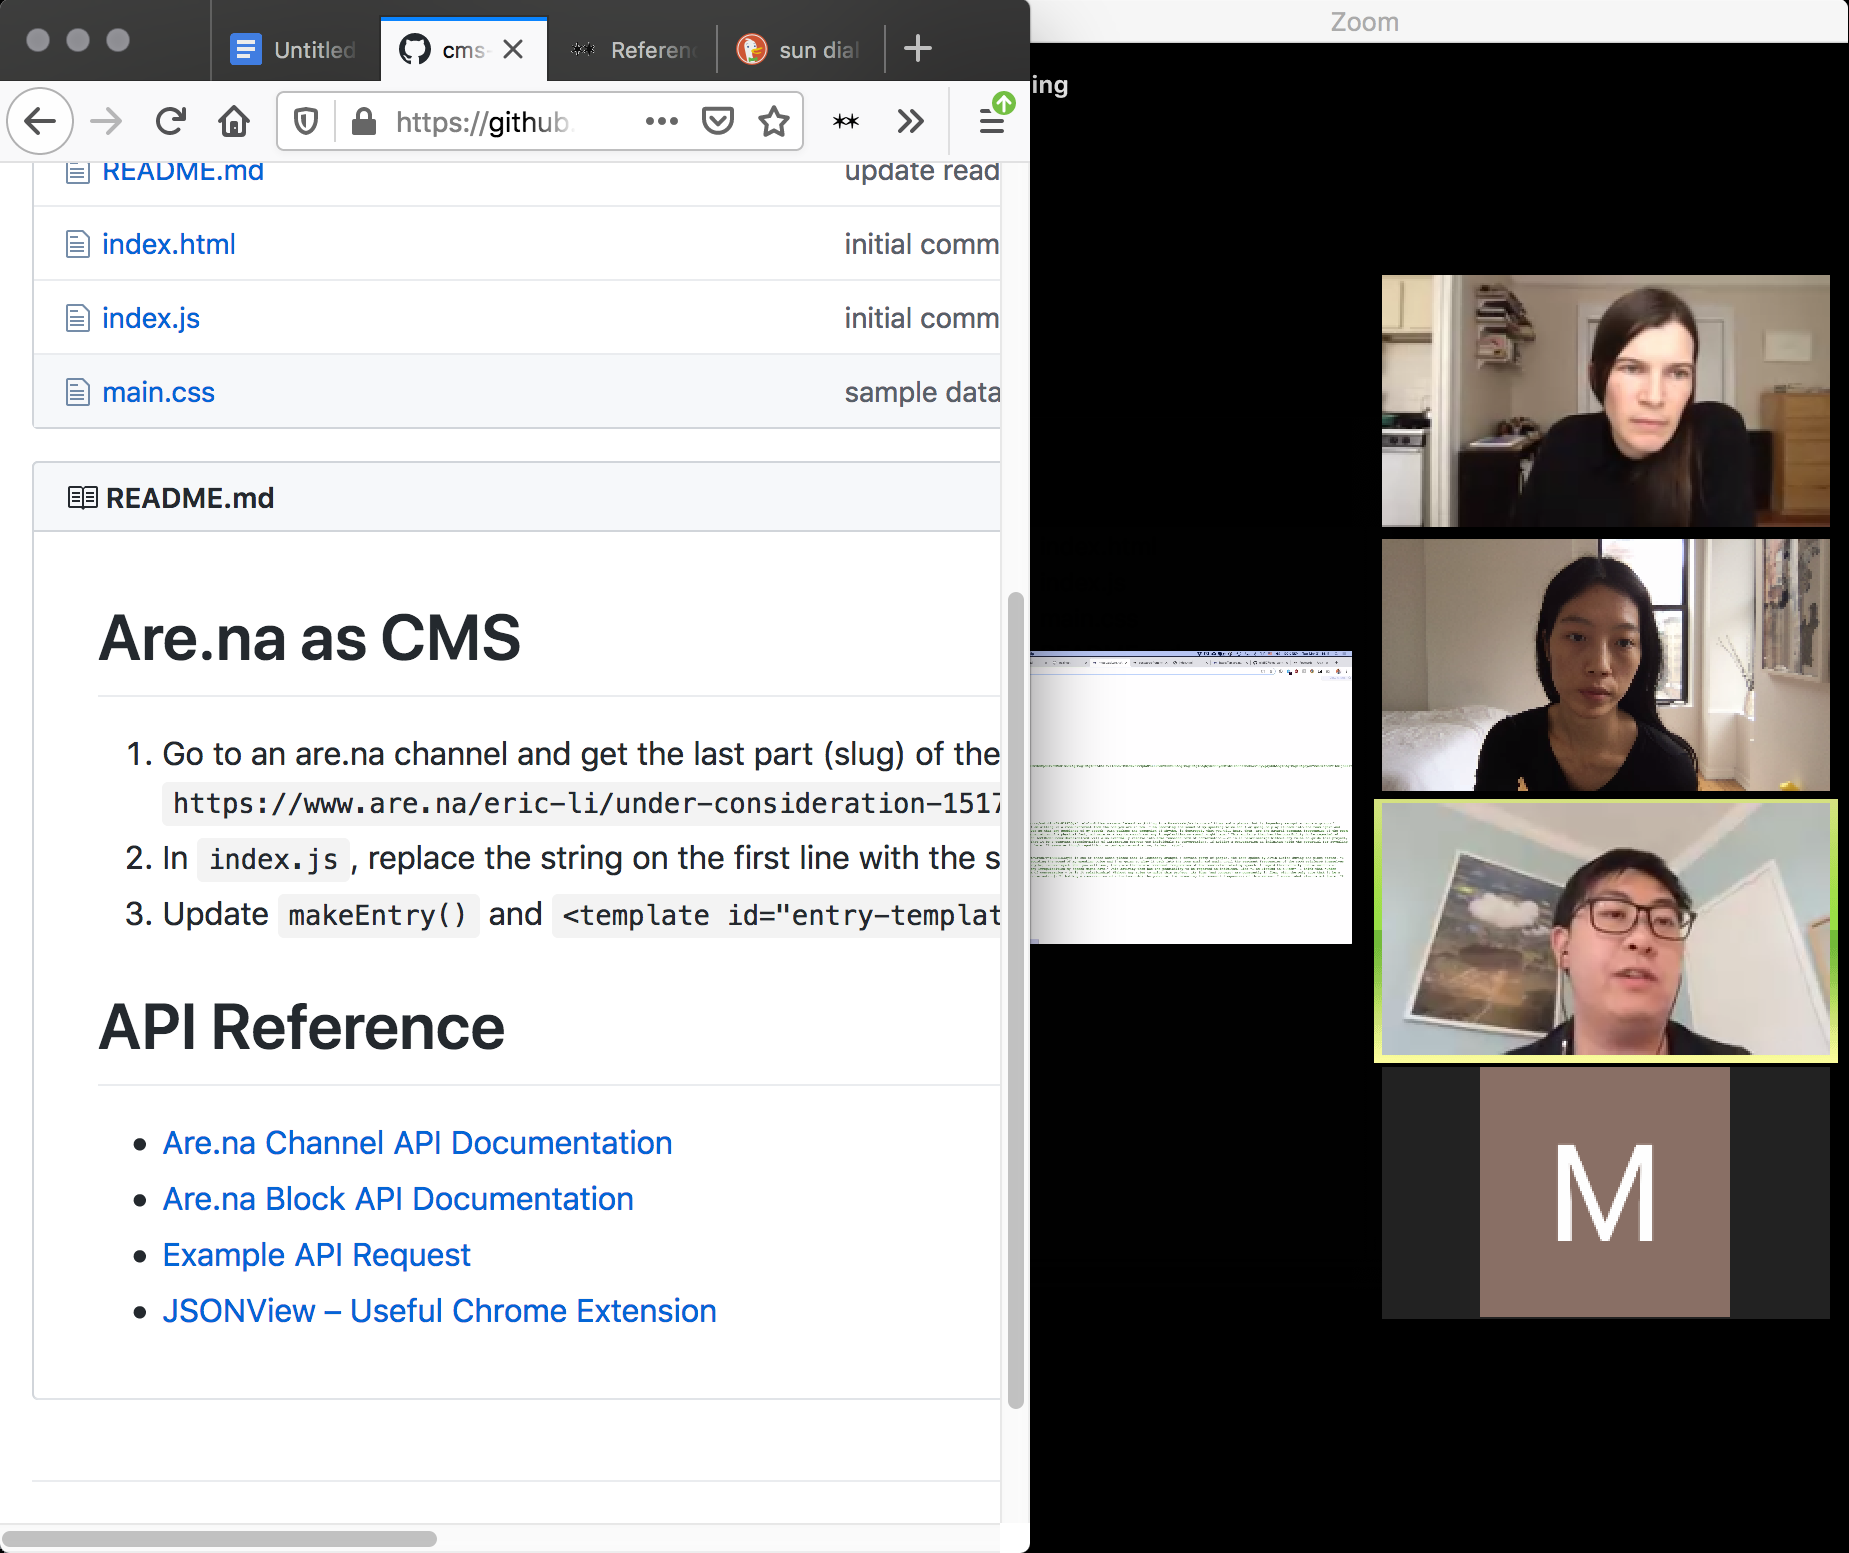
Task: Select the top participant video in Zoom
Action: (x=1605, y=401)
